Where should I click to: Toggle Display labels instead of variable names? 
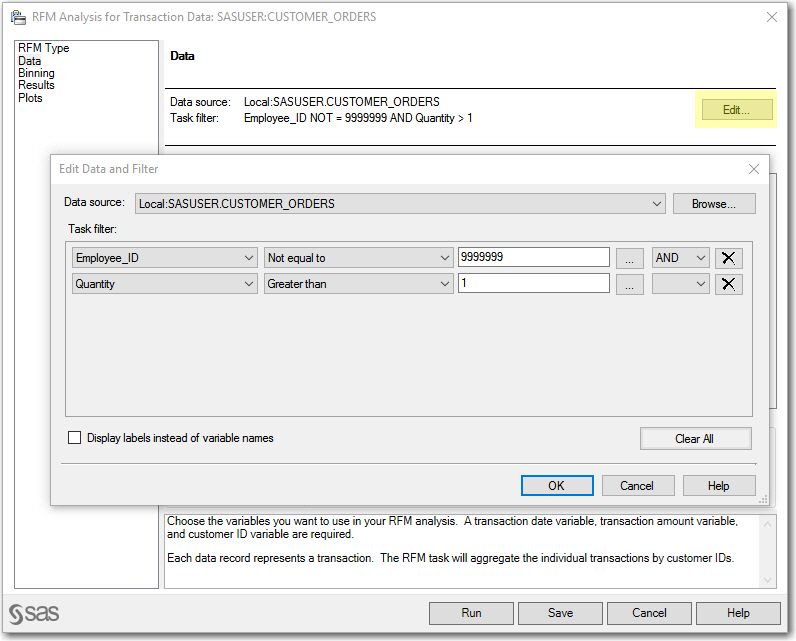(74, 437)
